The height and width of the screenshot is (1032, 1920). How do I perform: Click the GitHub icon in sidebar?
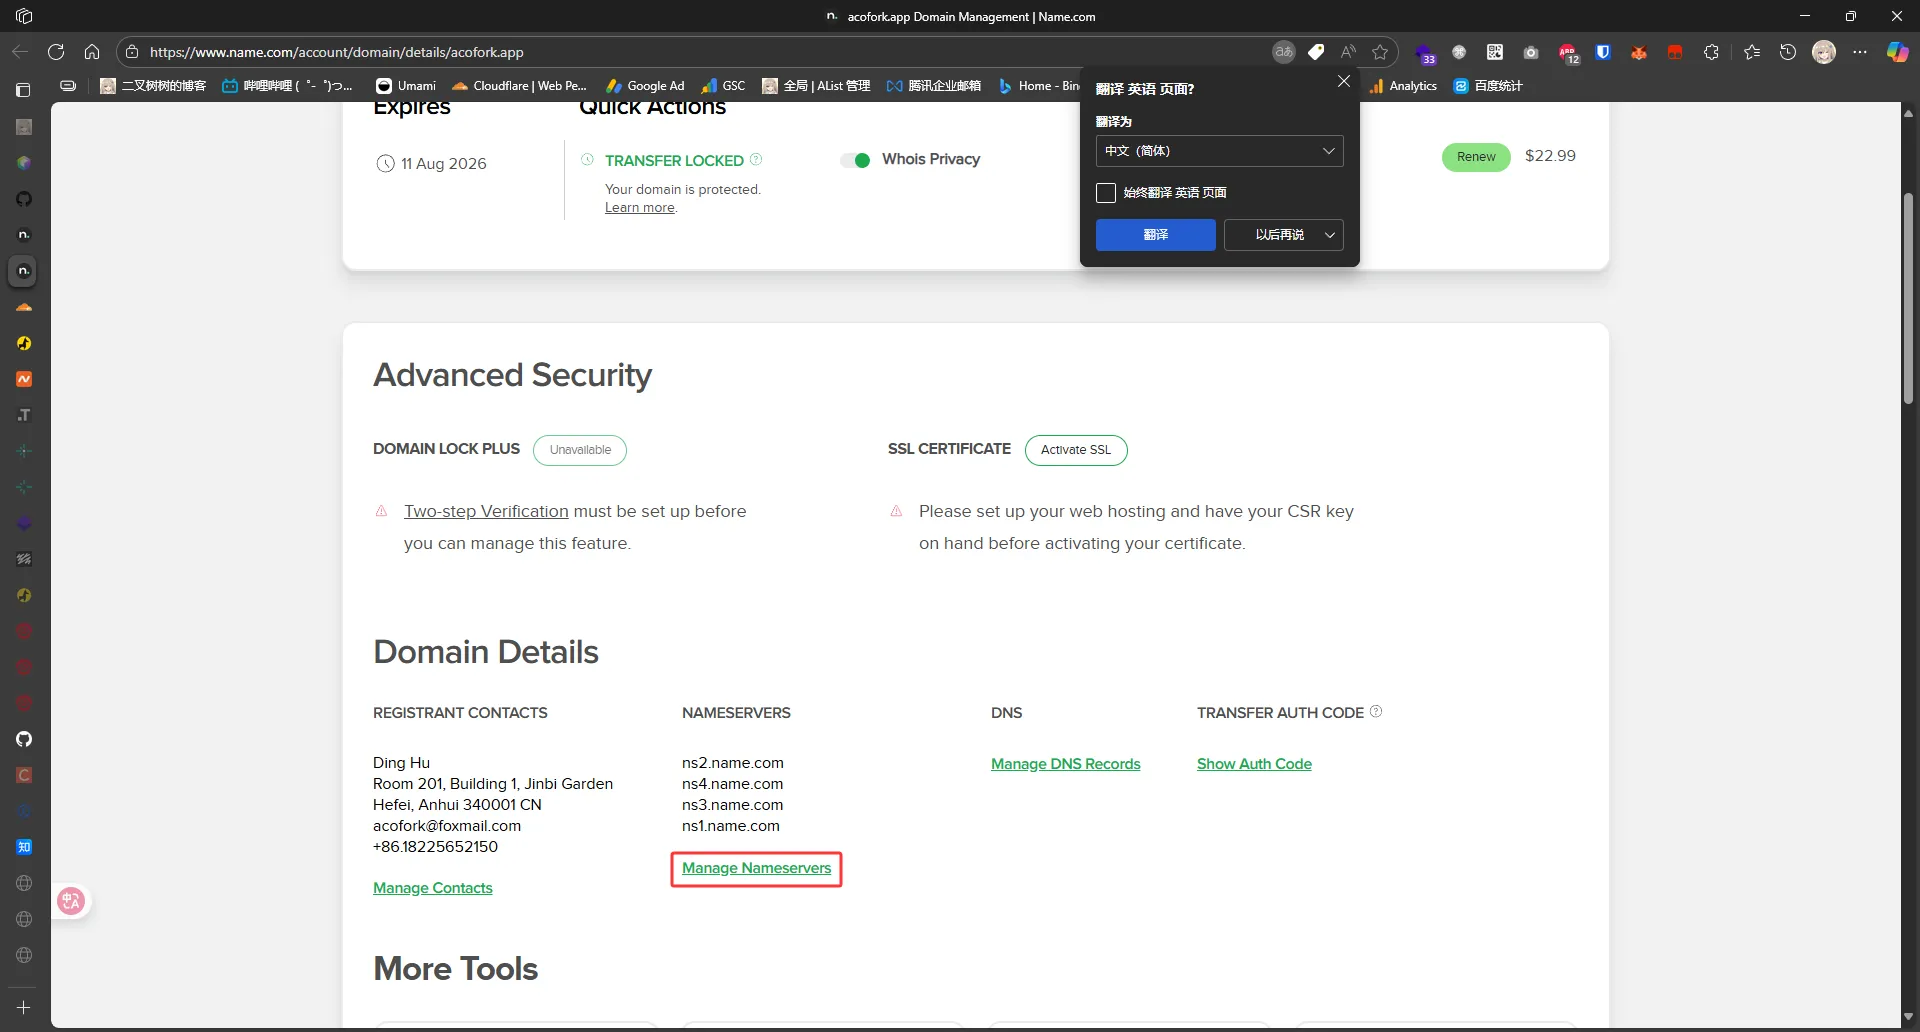(x=24, y=739)
